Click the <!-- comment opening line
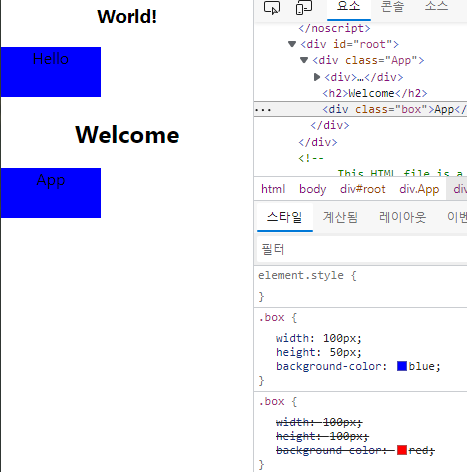The width and height of the screenshot is (467, 472). click(311, 158)
